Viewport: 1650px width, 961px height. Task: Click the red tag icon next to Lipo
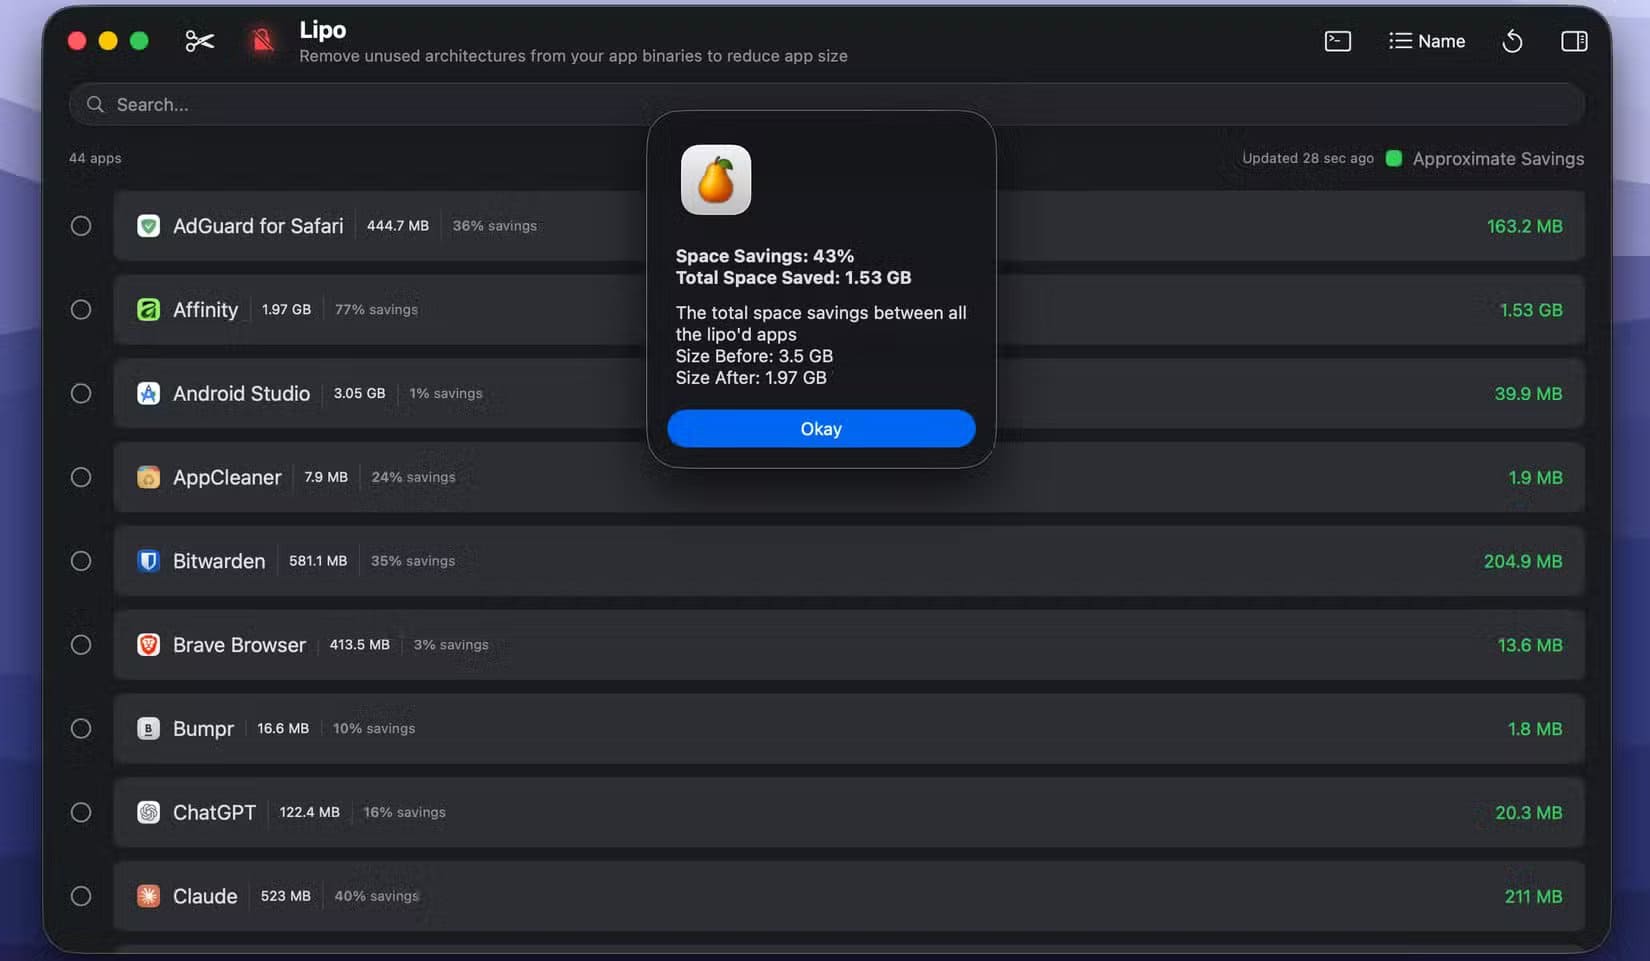click(260, 40)
